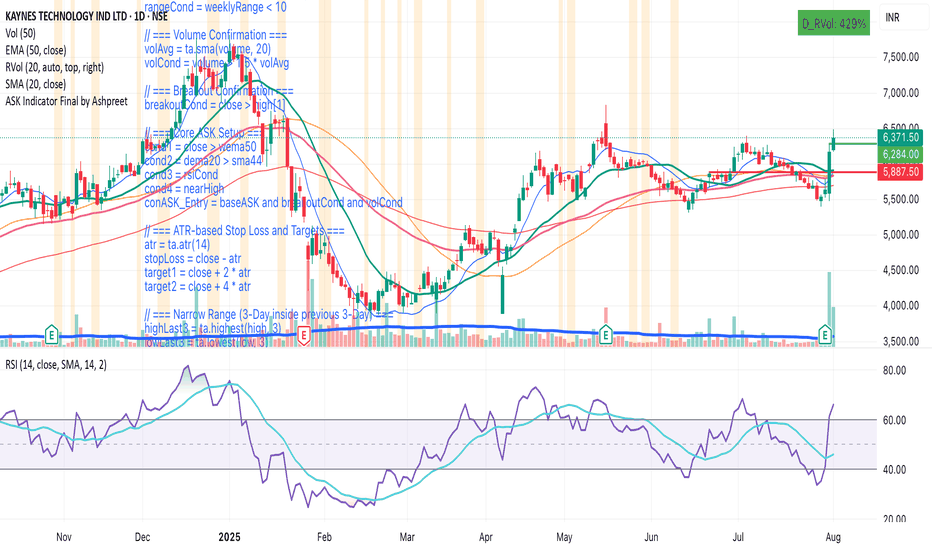Image resolution: width=932 pixels, height=550 pixels.
Task: Select the Vol (50) indicator legend
Action: pos(21,33)
